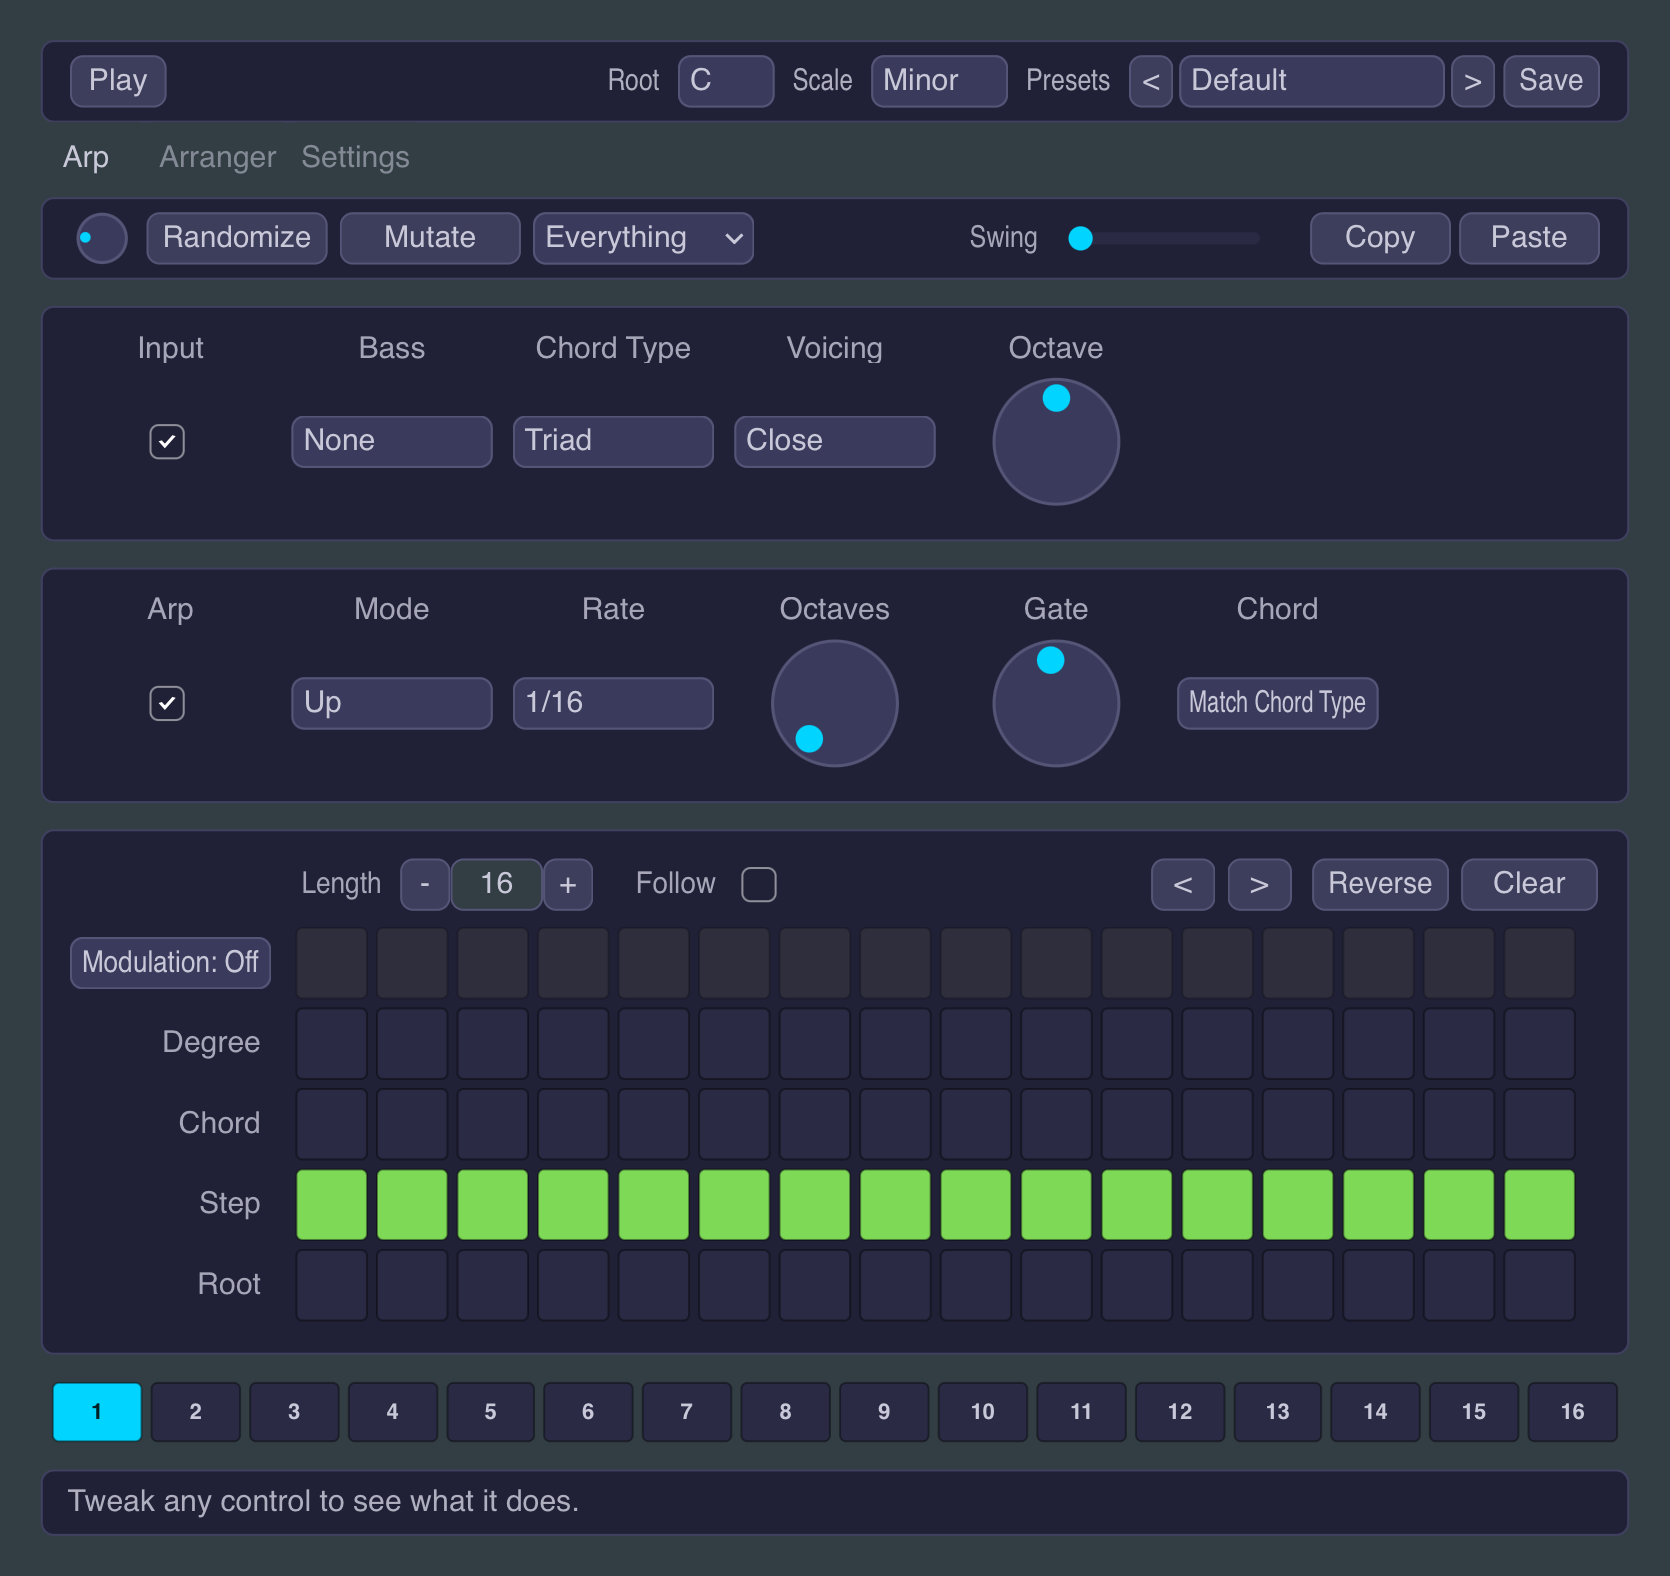This screenshot has height=1576, width=1670.
Task: Select pattern slot 3
Action: pyautogui.click(x=294, y=1412)
